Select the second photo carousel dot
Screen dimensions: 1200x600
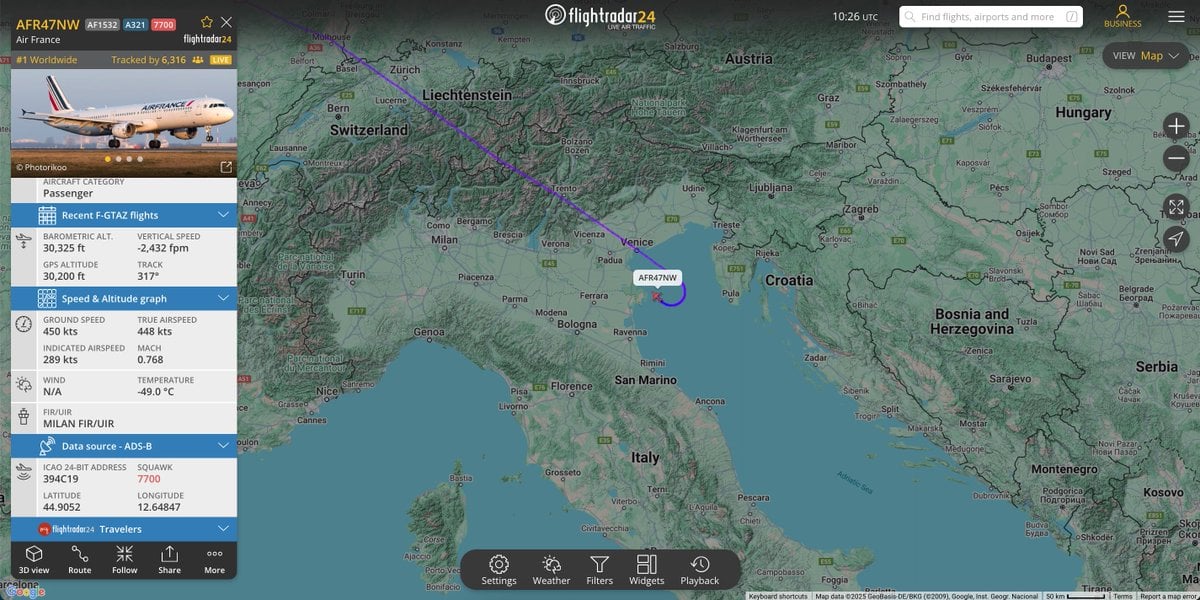[119, 158]
